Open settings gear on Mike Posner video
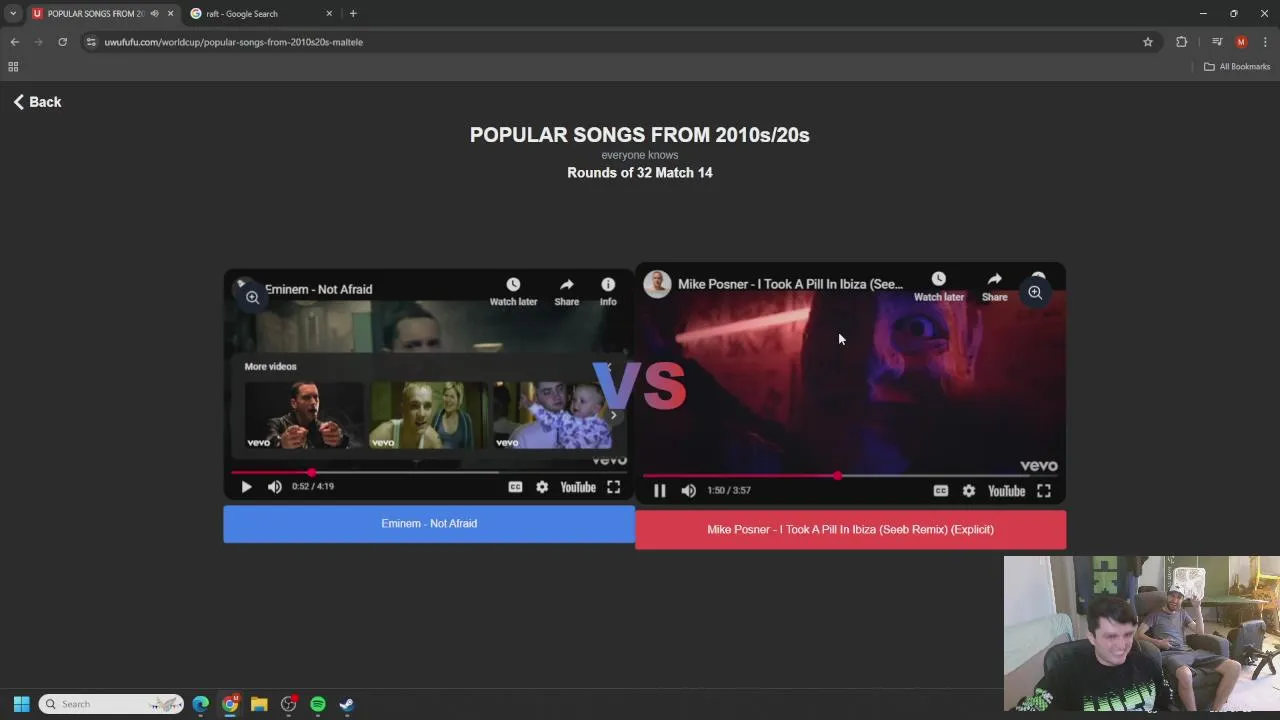Screen dimensions: 1280x720 click(969, 490)
